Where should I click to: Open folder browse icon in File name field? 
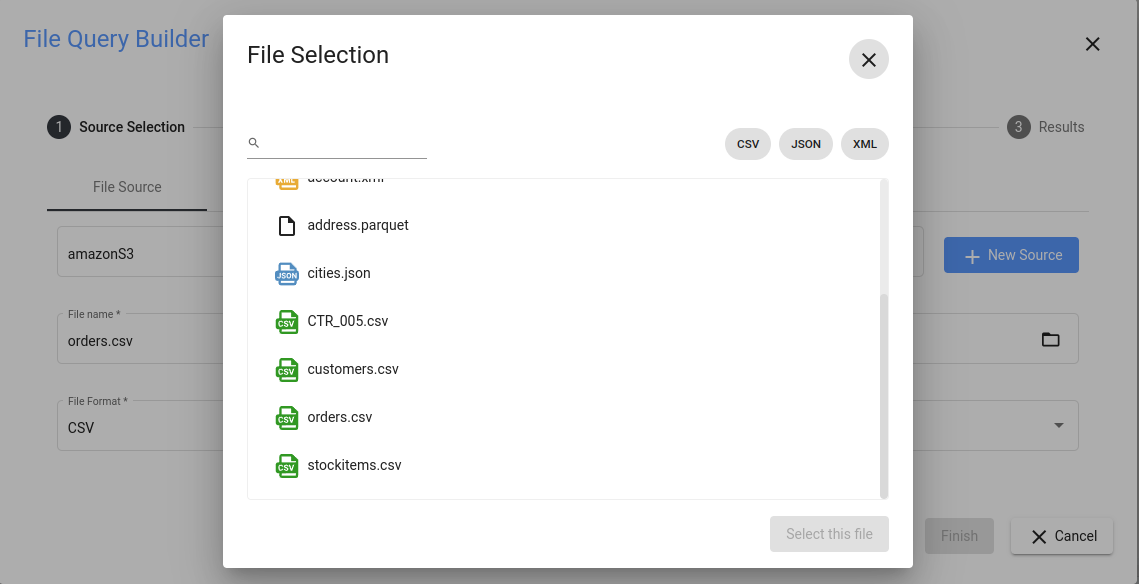pyautogui.click(x=1050, y=339)
